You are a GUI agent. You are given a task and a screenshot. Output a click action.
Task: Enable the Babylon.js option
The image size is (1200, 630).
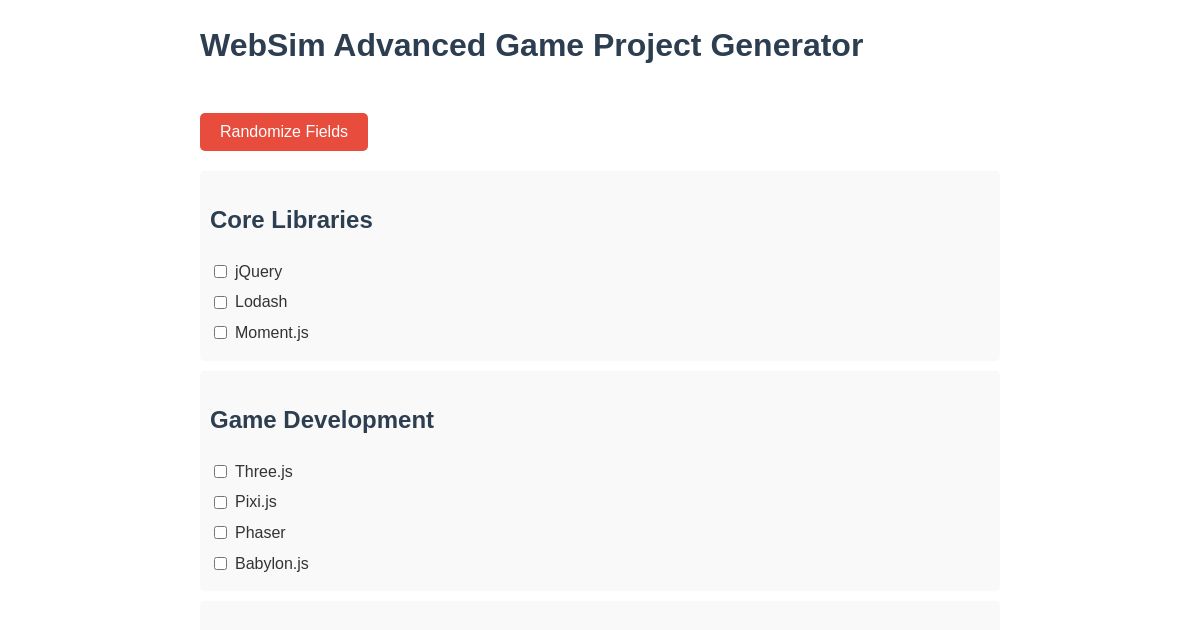220,563
